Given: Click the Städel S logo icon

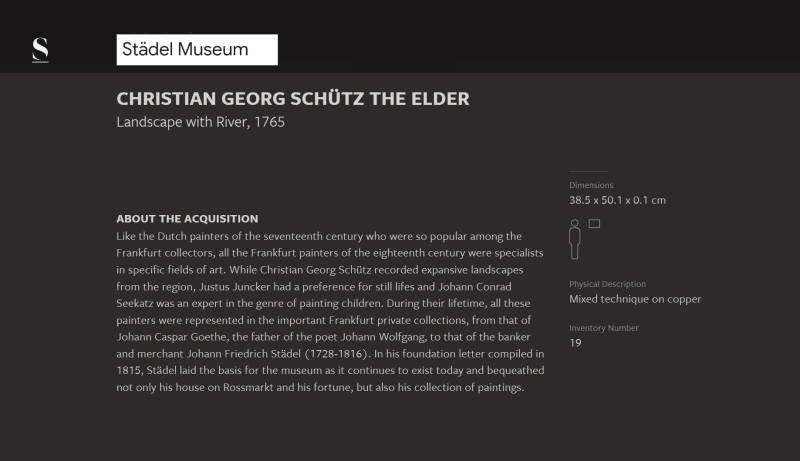Looking at the screenshot, I should (x=40, y=50).
